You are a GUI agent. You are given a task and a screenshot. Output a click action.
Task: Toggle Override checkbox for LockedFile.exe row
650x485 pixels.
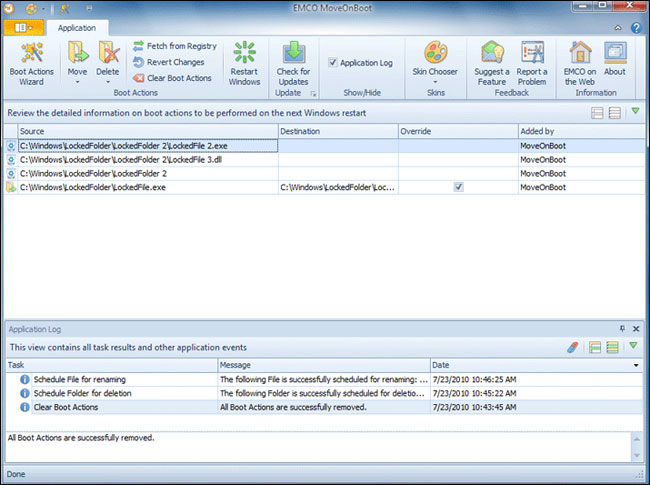[x=458, y=187]
